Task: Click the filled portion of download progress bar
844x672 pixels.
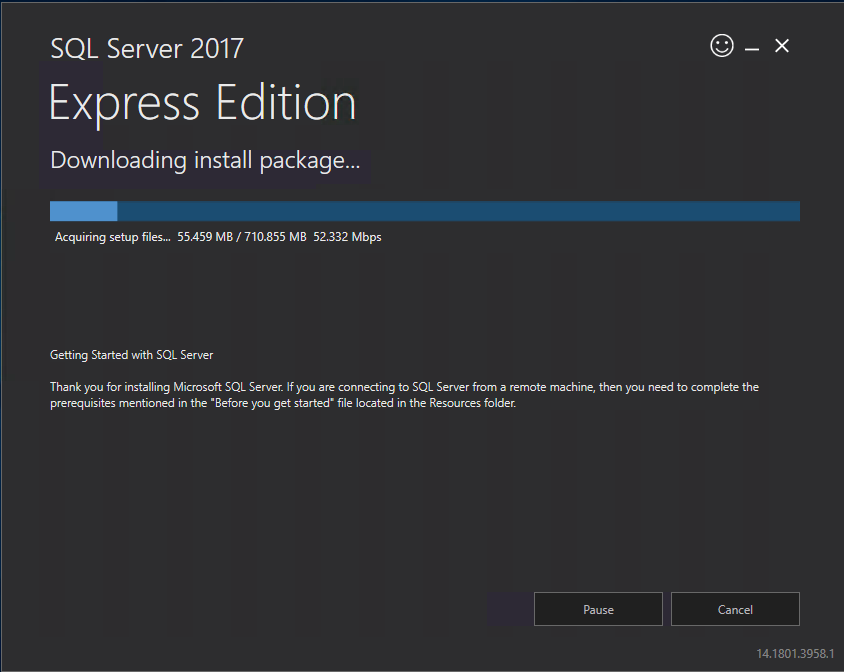Action: tap(83, 211)
